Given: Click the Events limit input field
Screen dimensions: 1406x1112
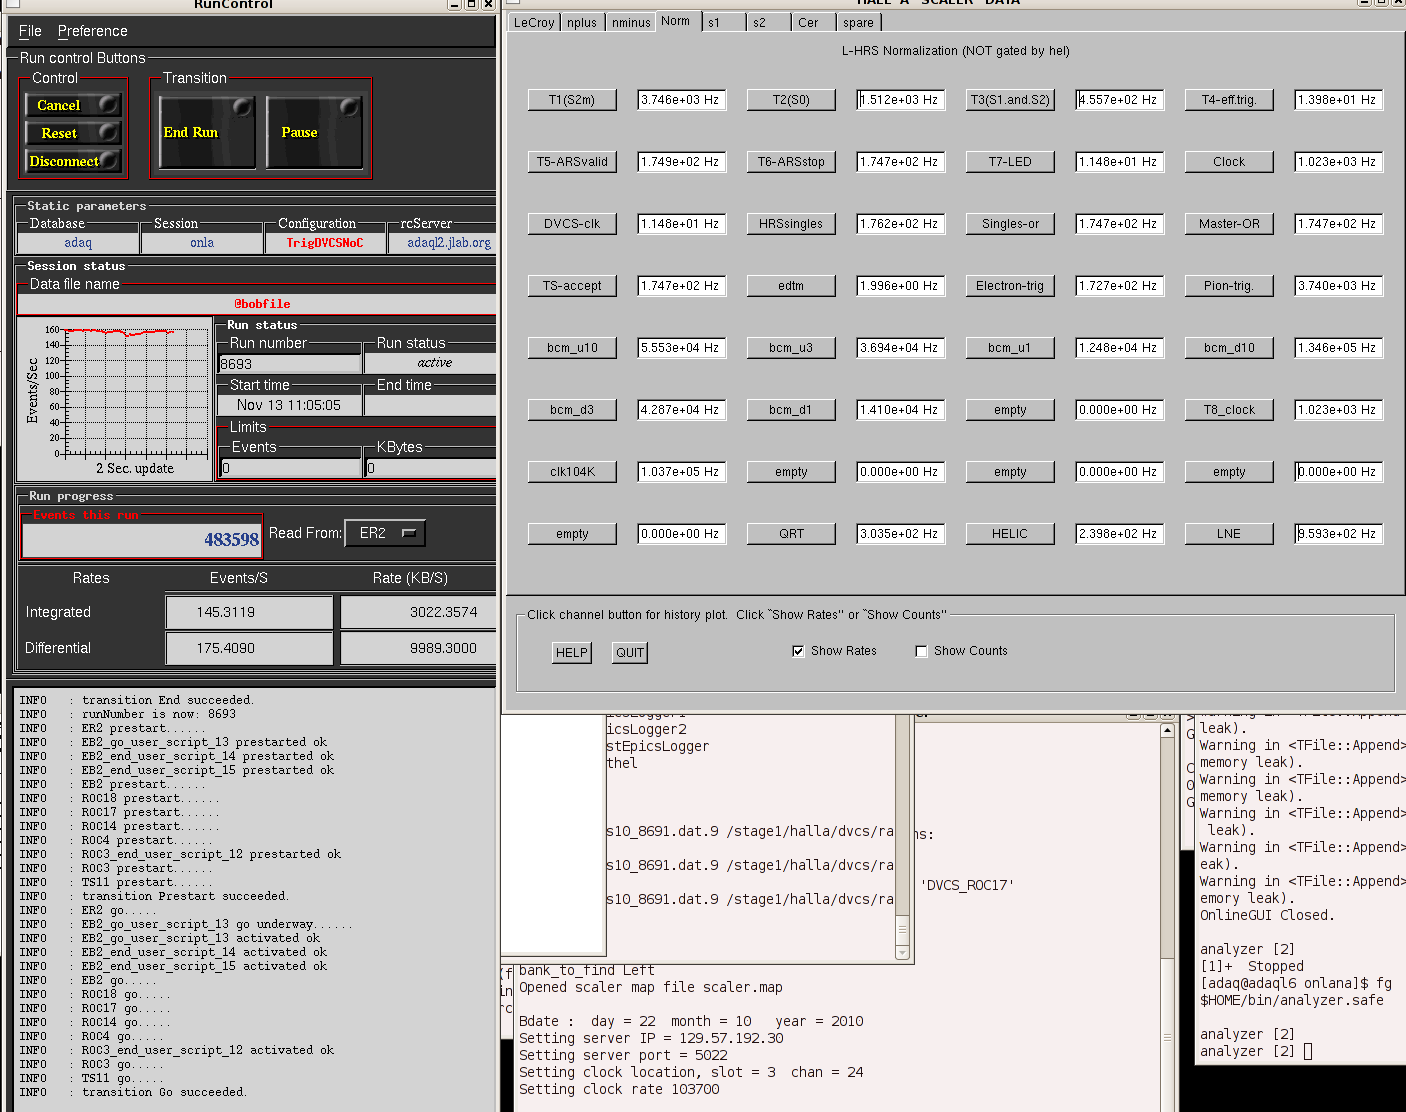Looking at the screenshot, I should [290, 467].
